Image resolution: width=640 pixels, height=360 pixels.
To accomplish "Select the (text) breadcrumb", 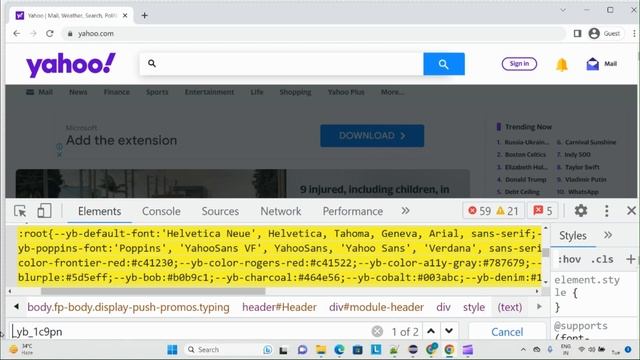I will point(509,307).
